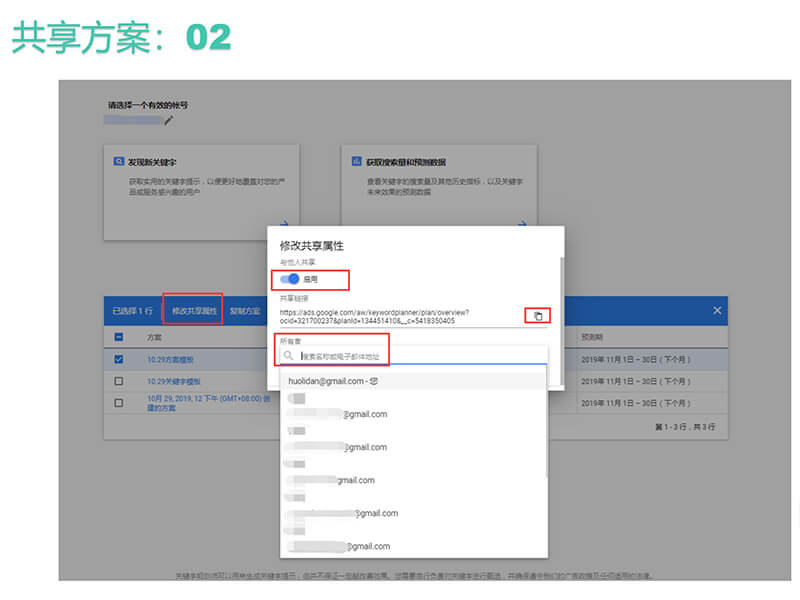Click the 获取搜索量和预测数据 chart icon
The image size is (800, 600).
tap(356, 161)
